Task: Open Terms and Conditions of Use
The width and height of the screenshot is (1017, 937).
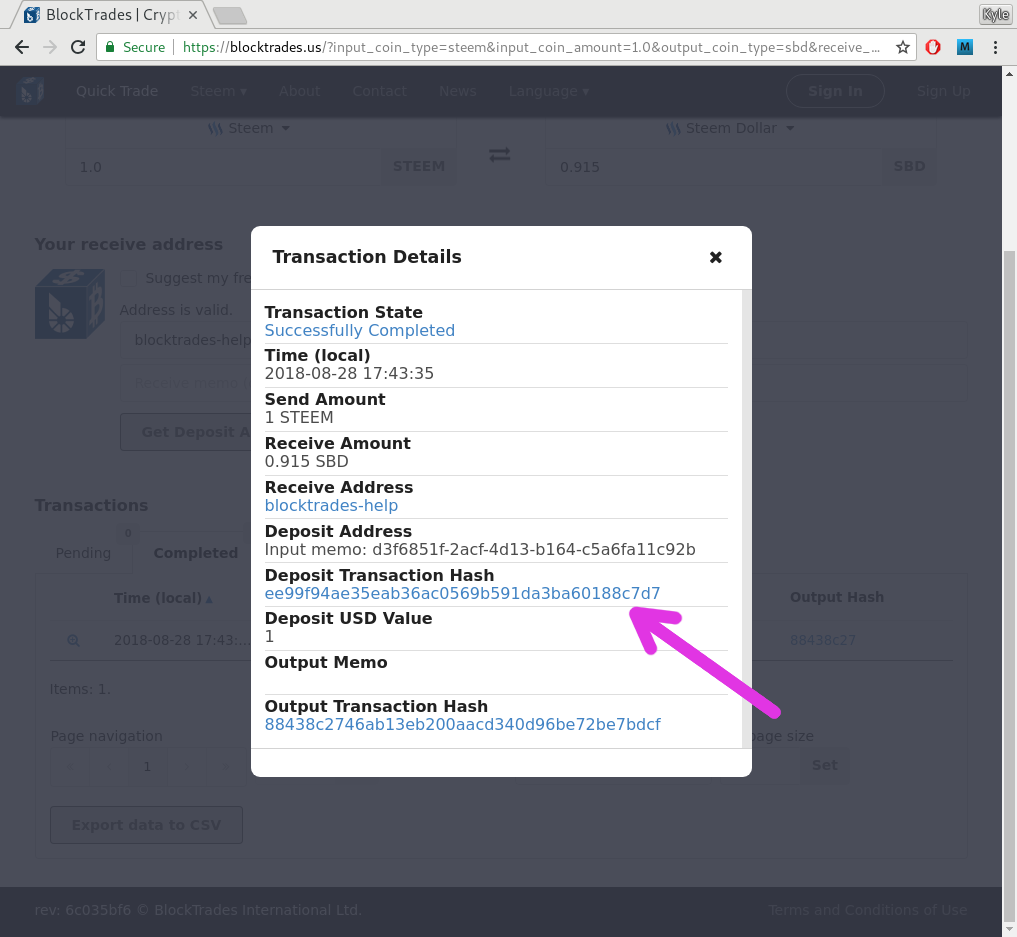Action: tap(867, 910)
